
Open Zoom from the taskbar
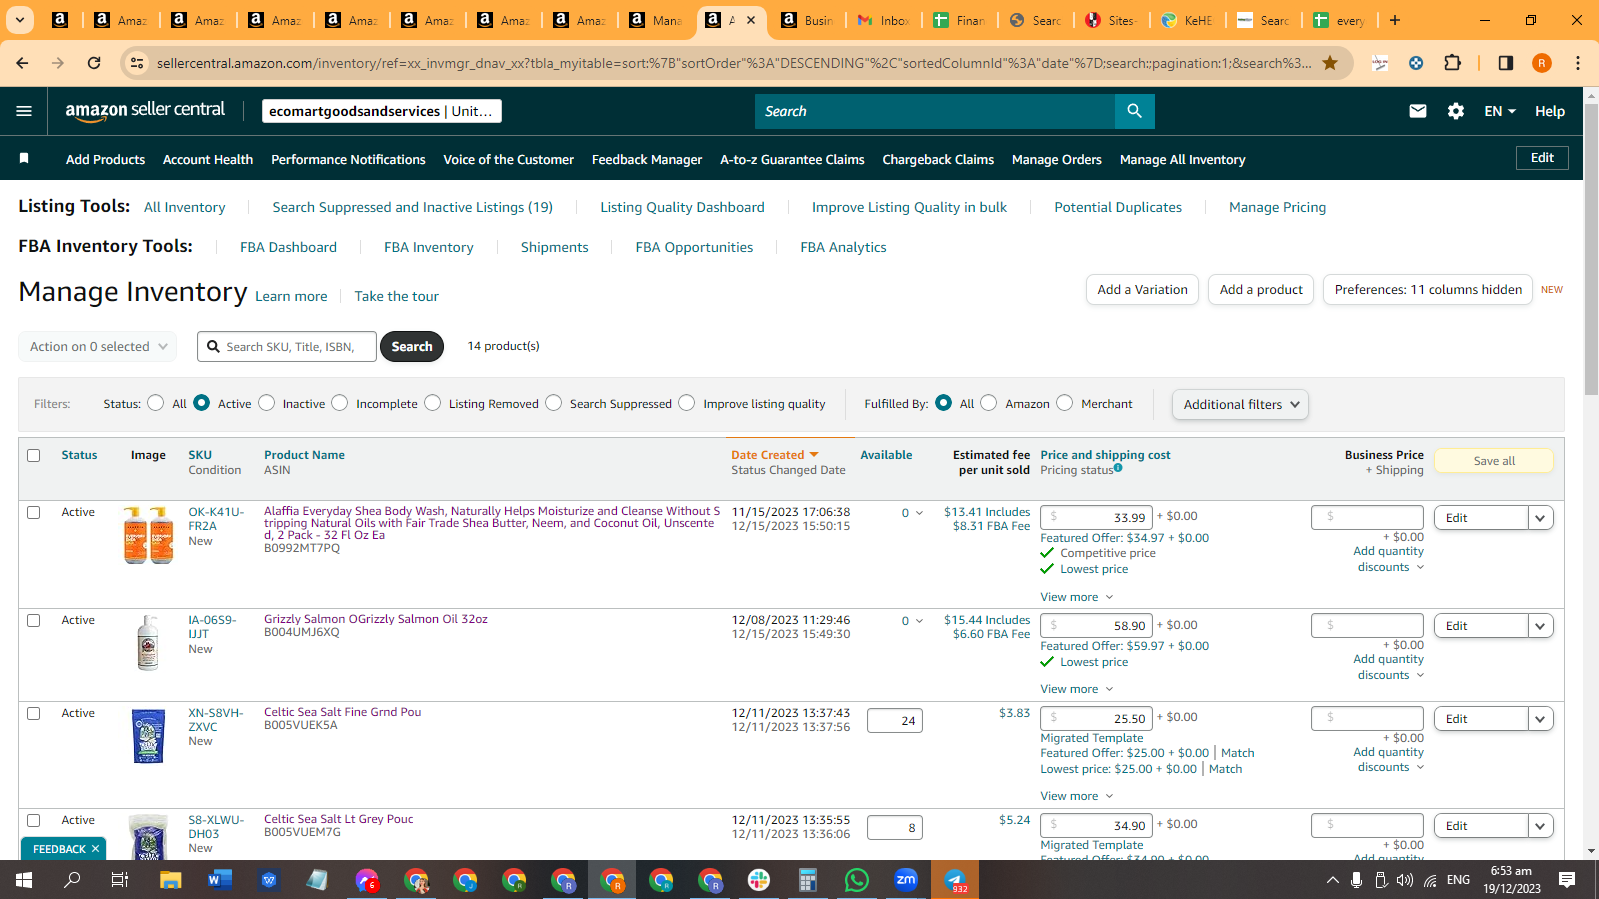coord(906,880)
